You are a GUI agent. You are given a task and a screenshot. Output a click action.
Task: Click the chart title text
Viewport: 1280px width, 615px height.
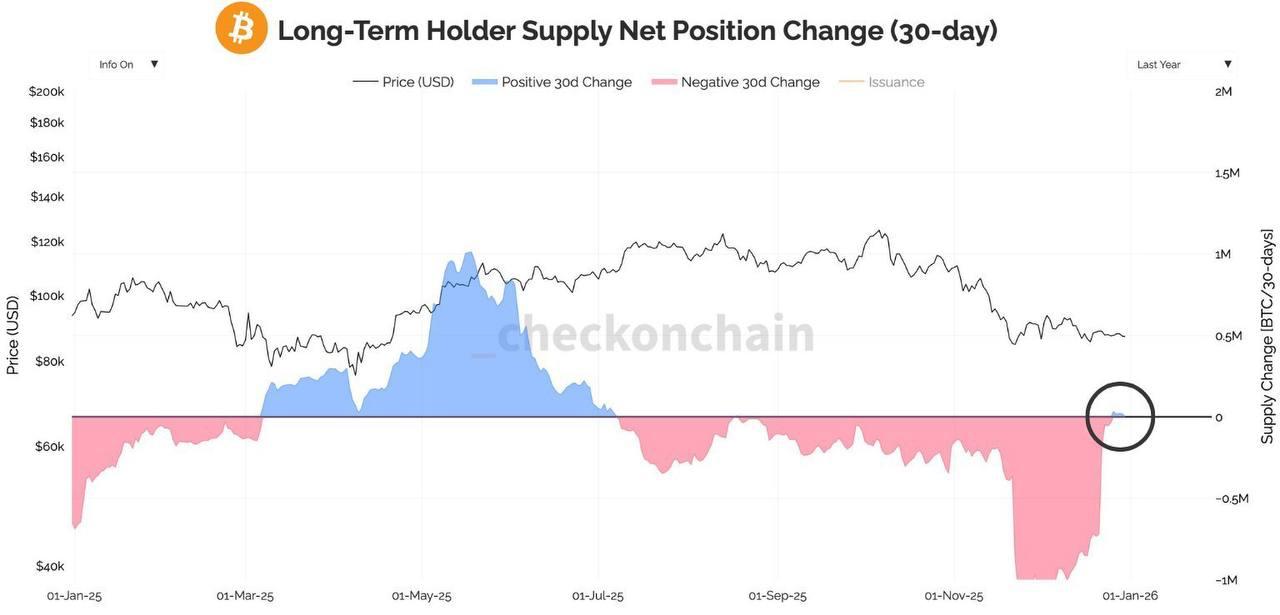(637, 30)
